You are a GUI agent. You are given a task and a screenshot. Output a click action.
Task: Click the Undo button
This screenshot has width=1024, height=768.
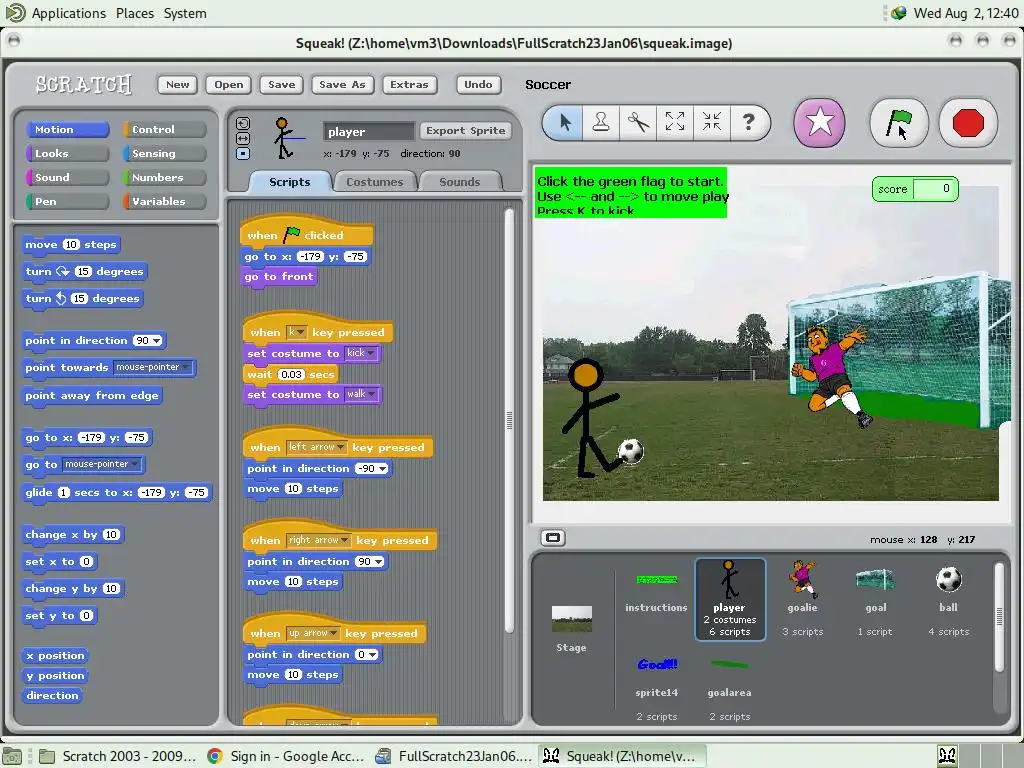click(478, 84)
